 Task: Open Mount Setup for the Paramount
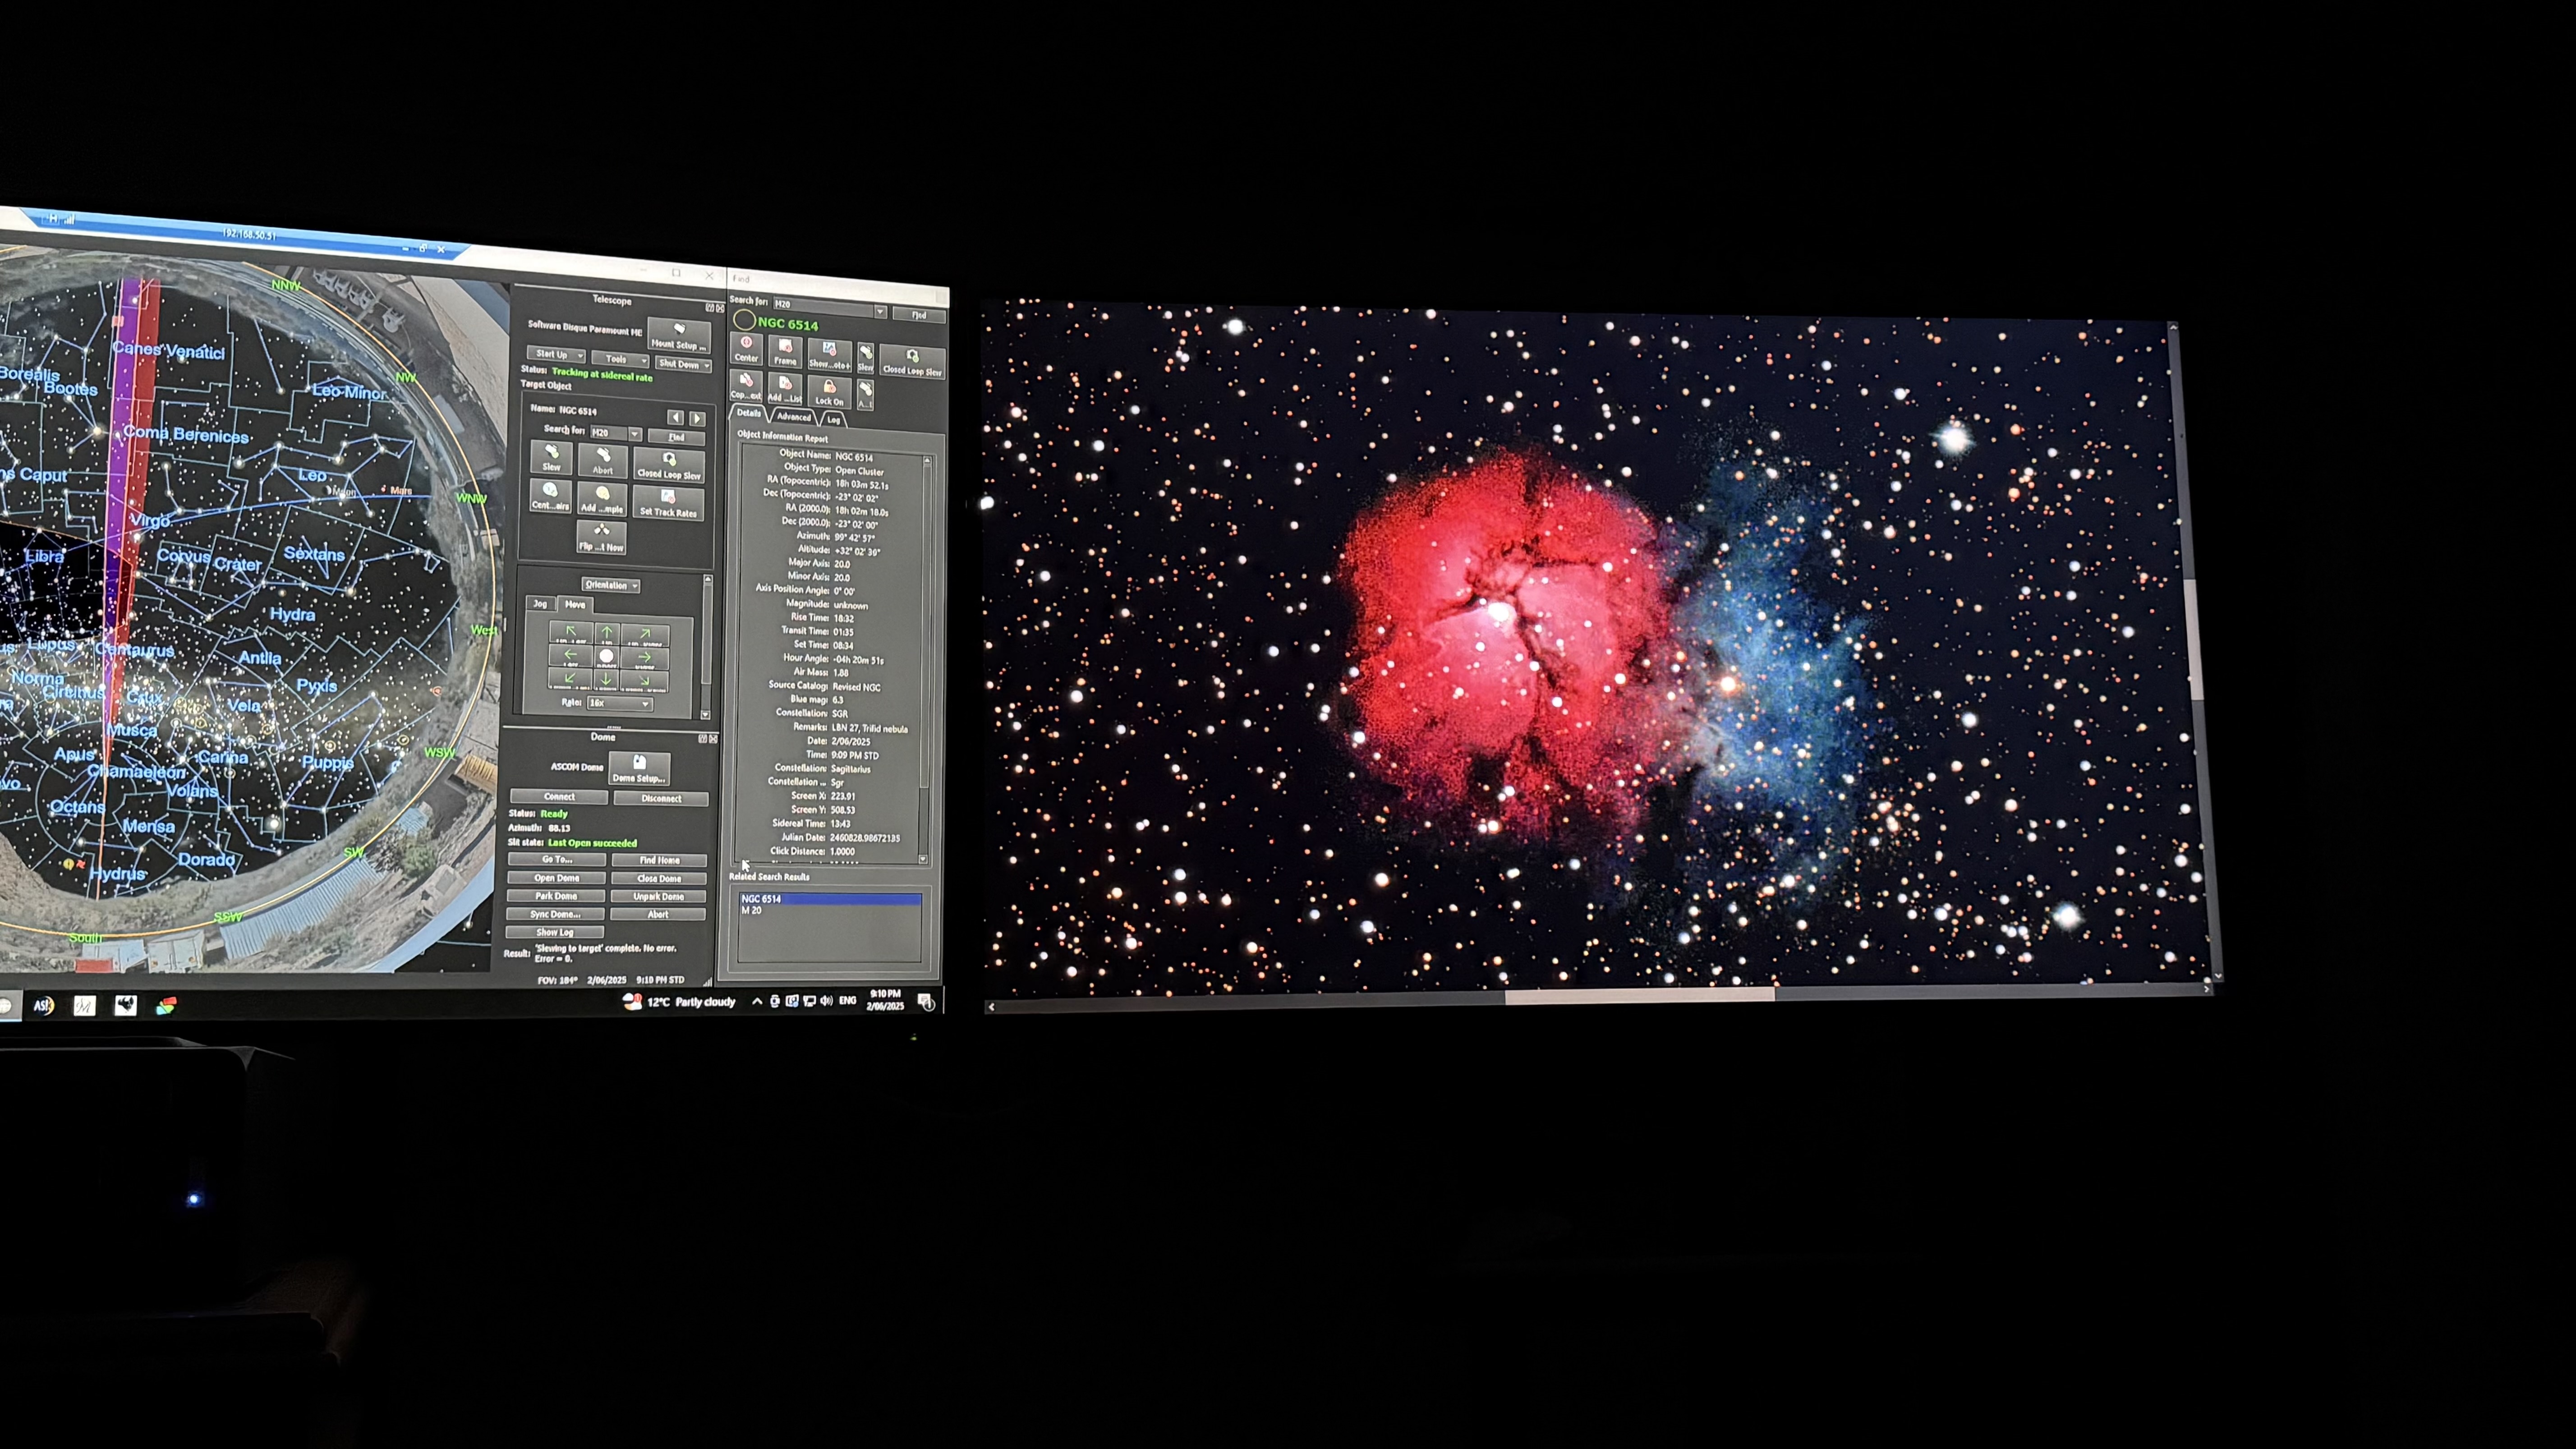tap(679, 334)
